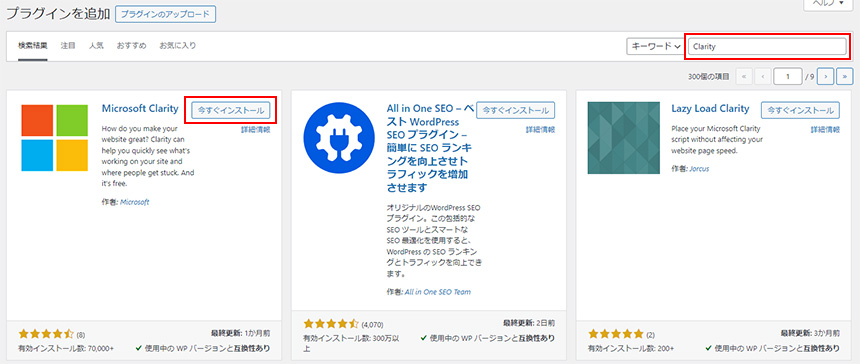Click the Microsoft Clarity star rating

pyautogui.click(x=46, y=333)
